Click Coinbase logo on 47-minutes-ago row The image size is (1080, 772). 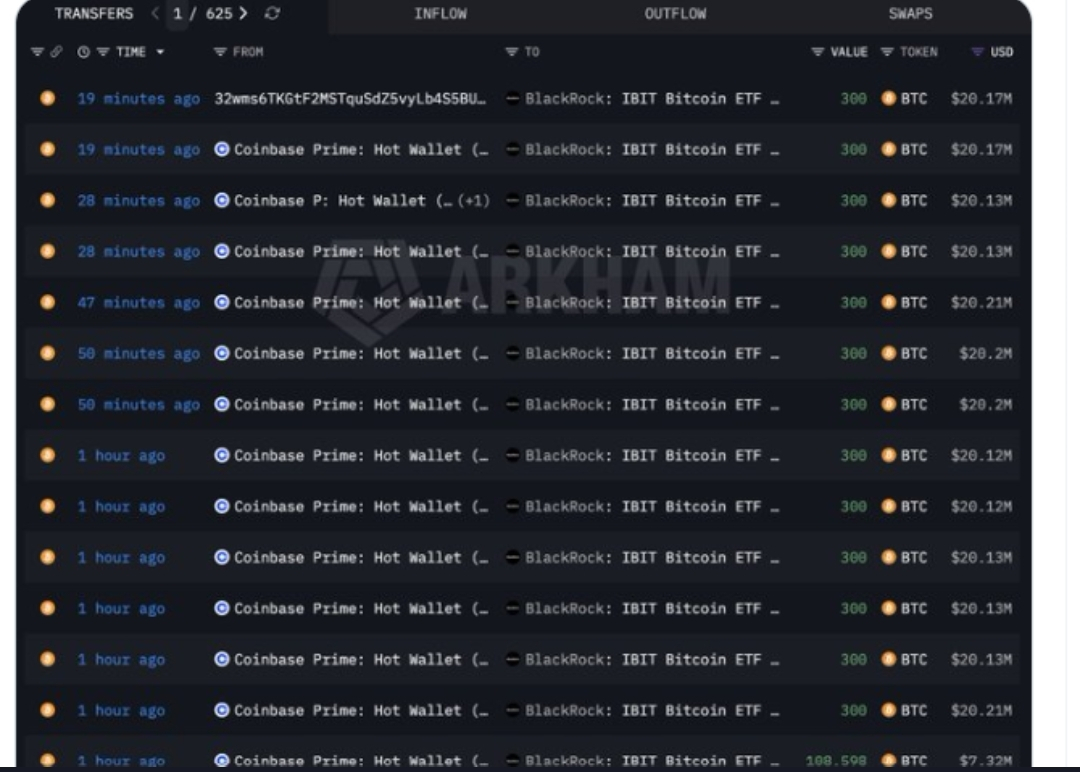221,302
